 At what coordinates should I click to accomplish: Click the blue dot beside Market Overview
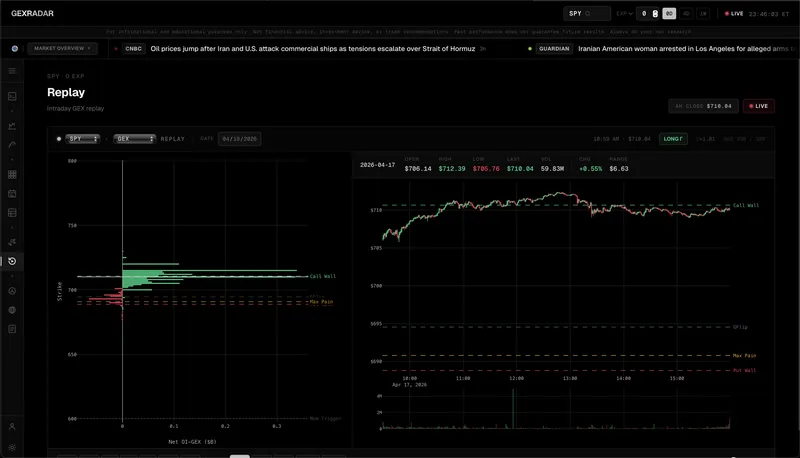(15, 48)
